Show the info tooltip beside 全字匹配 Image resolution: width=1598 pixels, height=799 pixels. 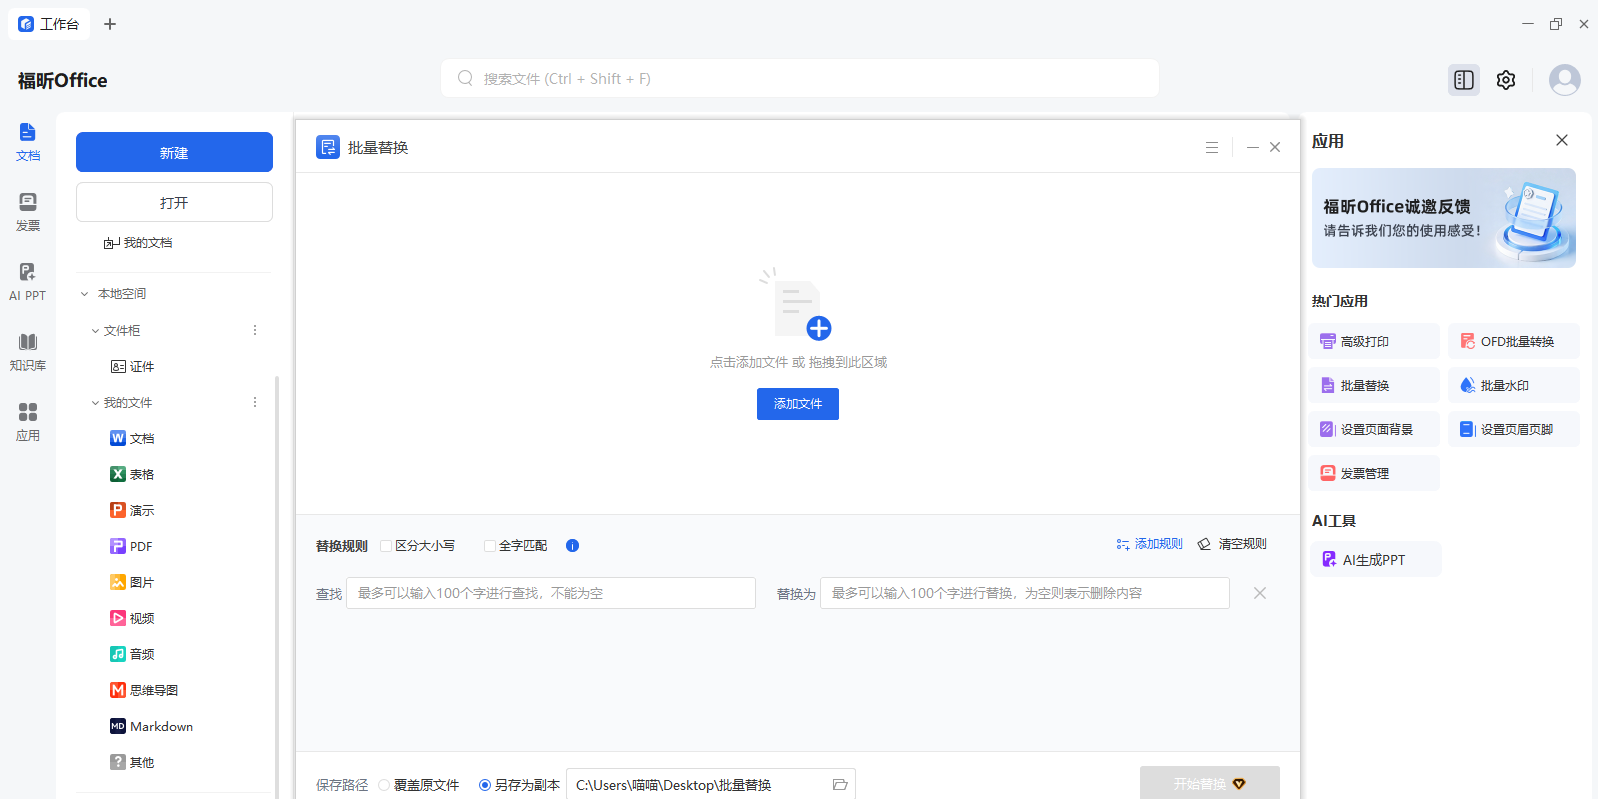point(572,546)
